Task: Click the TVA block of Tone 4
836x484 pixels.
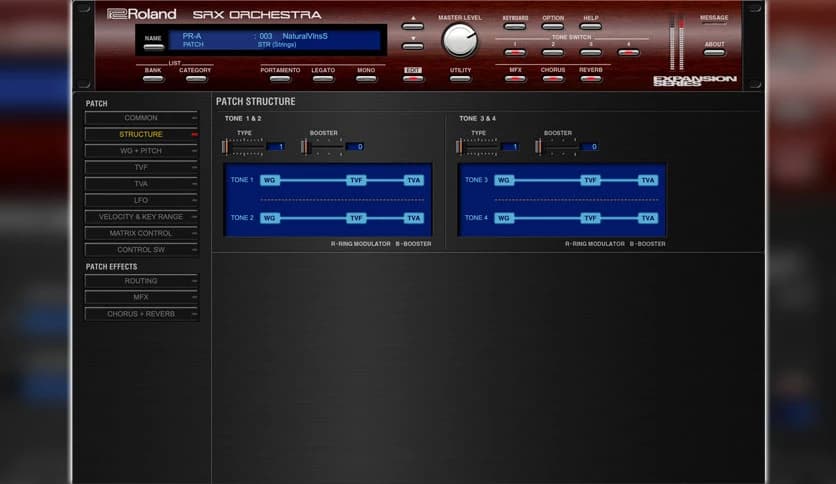Action: point(648,218)
